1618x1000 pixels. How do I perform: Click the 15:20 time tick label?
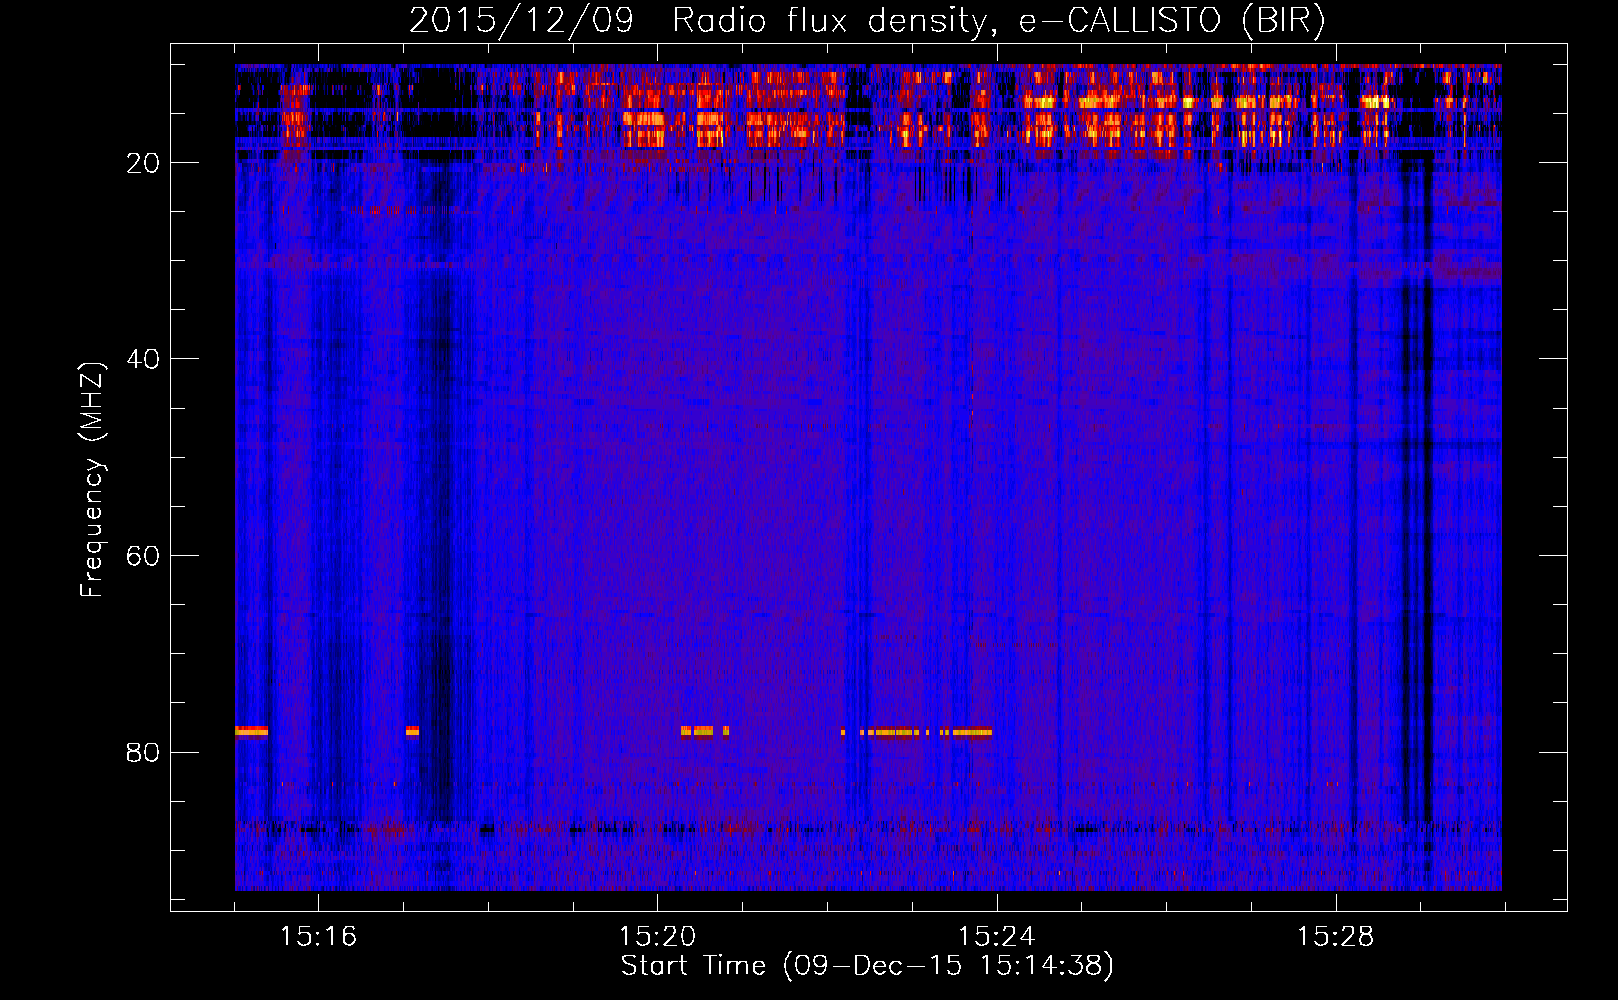[x=657, y=937]
